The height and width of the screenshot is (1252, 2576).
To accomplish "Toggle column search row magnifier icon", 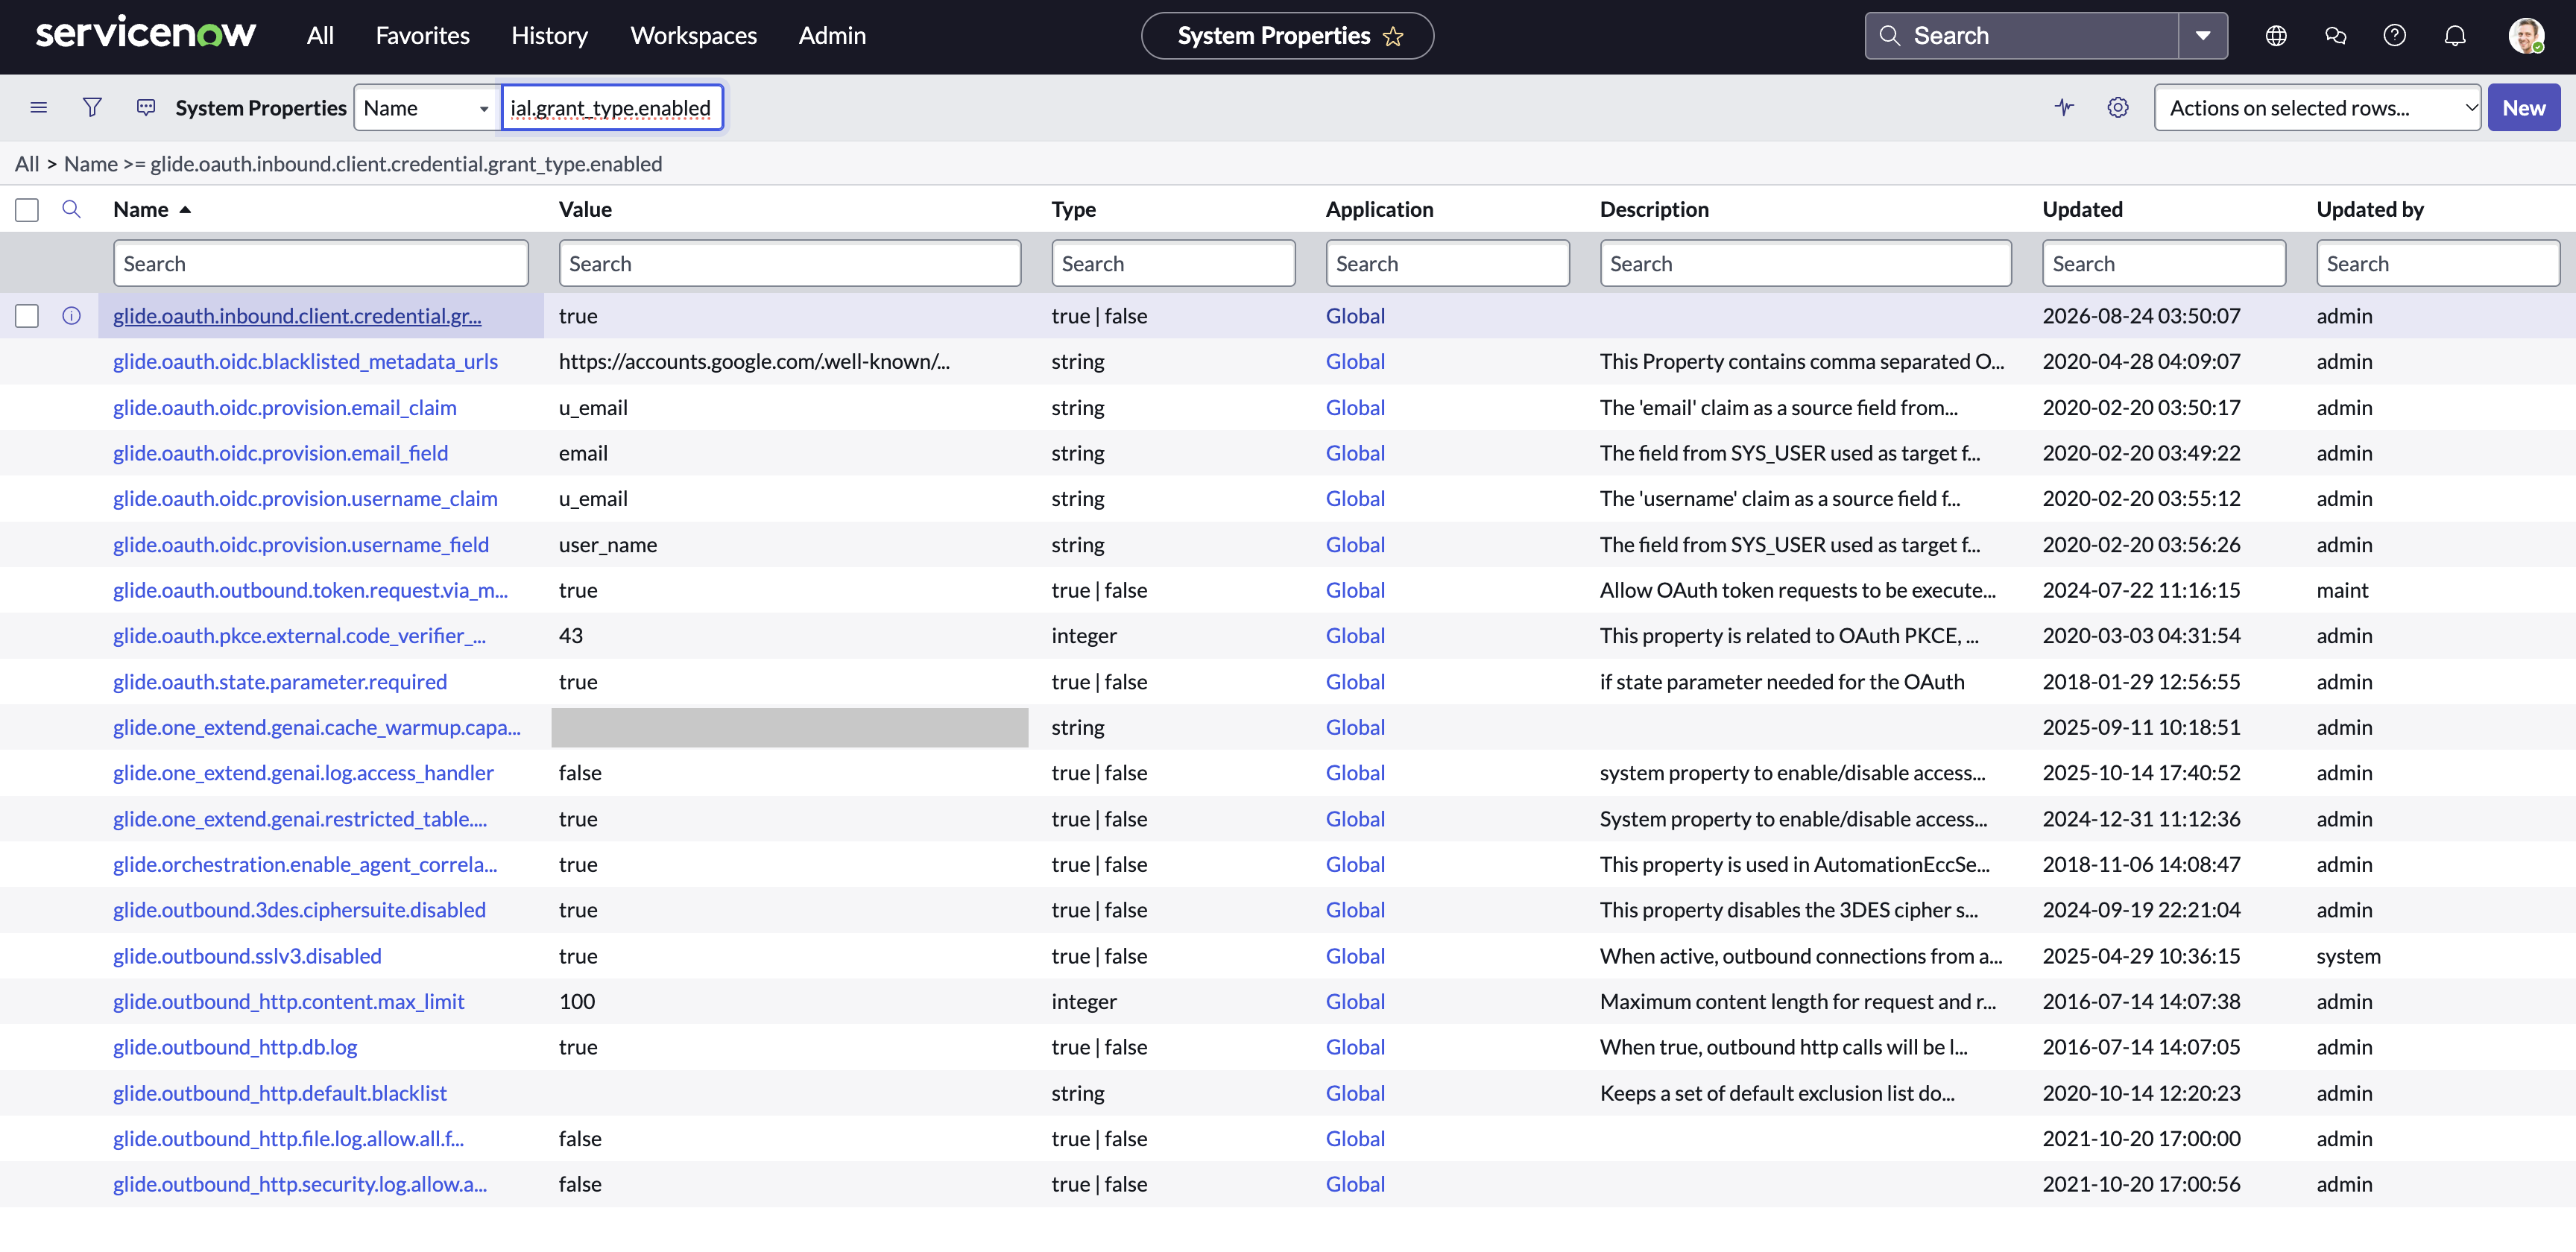I will tap(71, 209).
